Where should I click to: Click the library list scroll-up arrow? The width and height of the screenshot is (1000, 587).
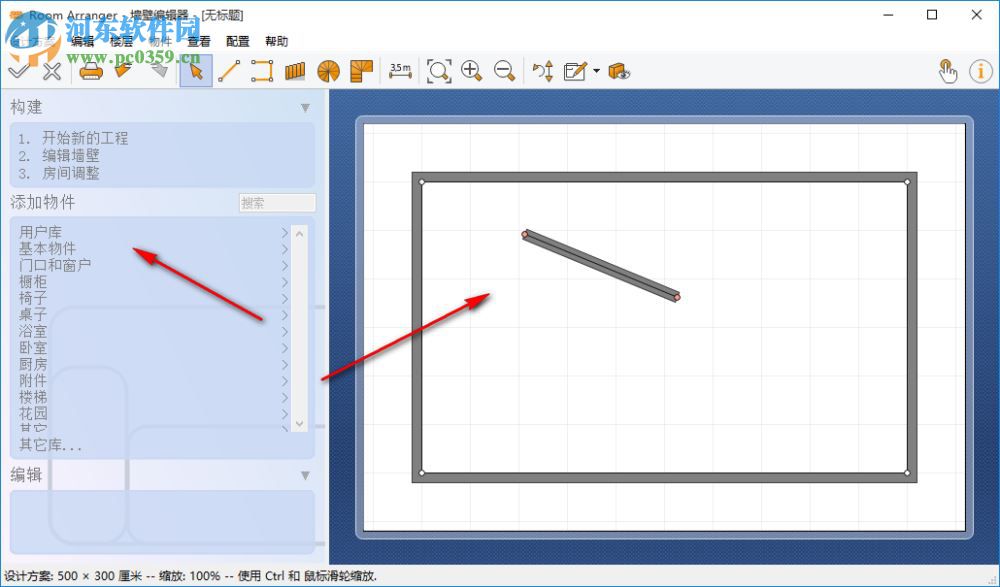click(x=299, y=233)
